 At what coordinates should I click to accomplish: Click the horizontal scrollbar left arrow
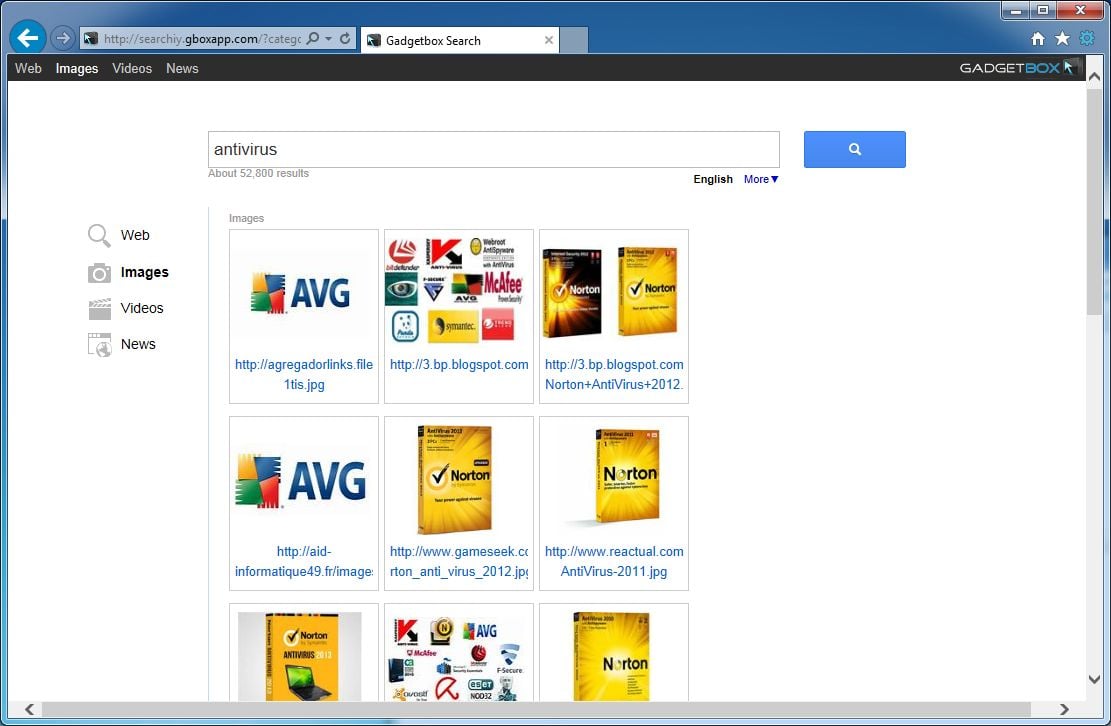29,709
